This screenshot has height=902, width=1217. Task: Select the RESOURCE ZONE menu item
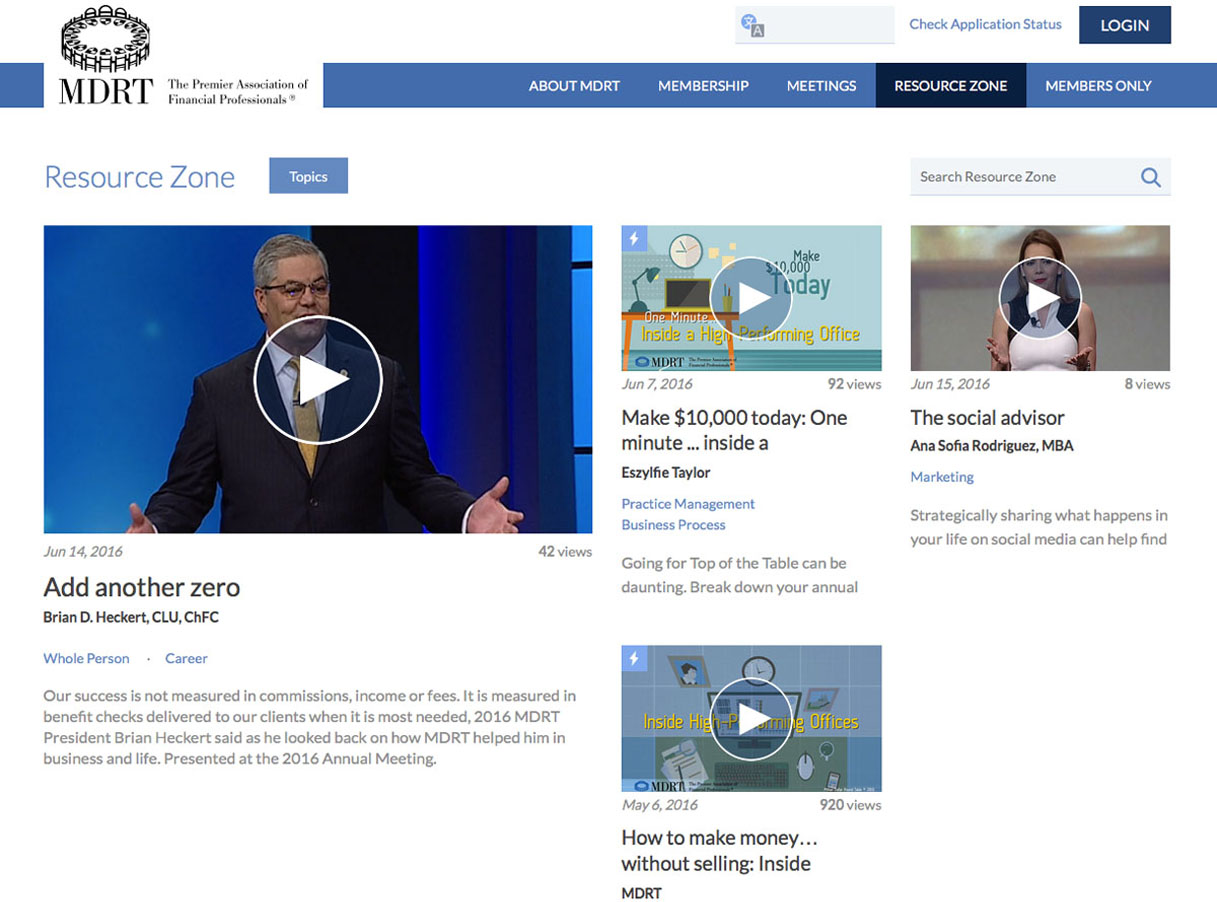tap(951, 86)
